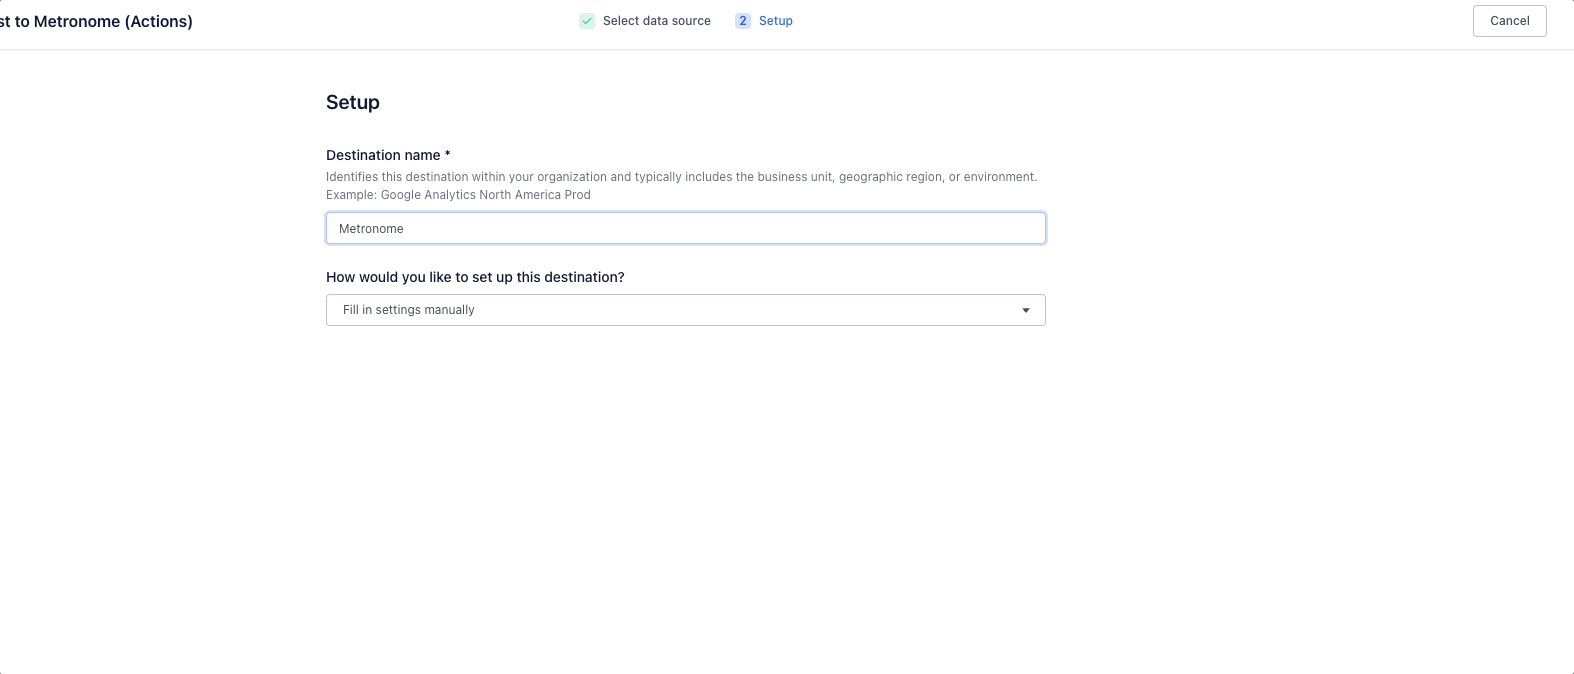Click the word Actions in the page title
The width and height of the screenshot is (1574, 674).
click(x=158, y=21)
